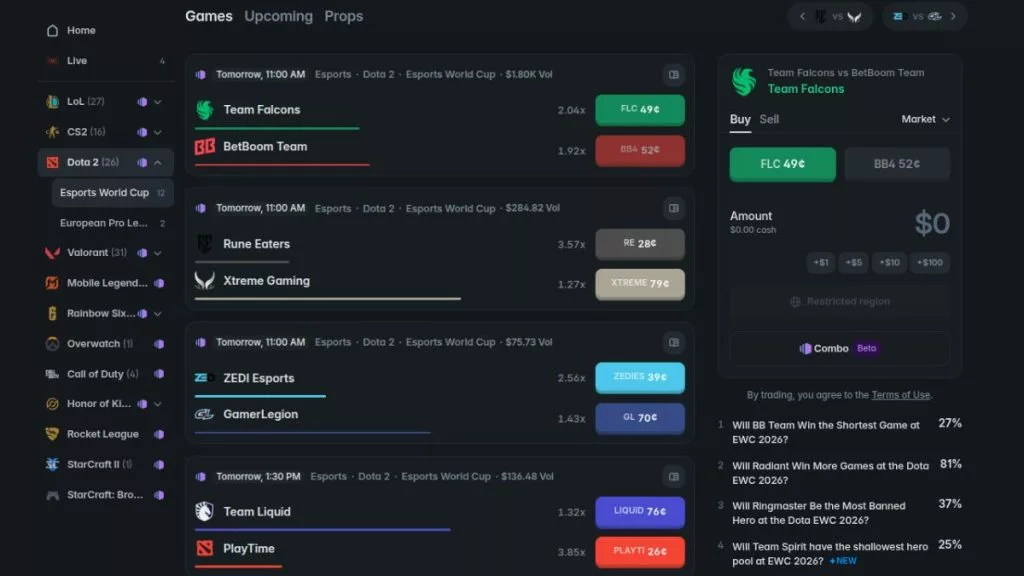The width and height of the screenshot is (1024, 576).
Task: Click the Xtreme Gaming logo
Action: (204, 281)
